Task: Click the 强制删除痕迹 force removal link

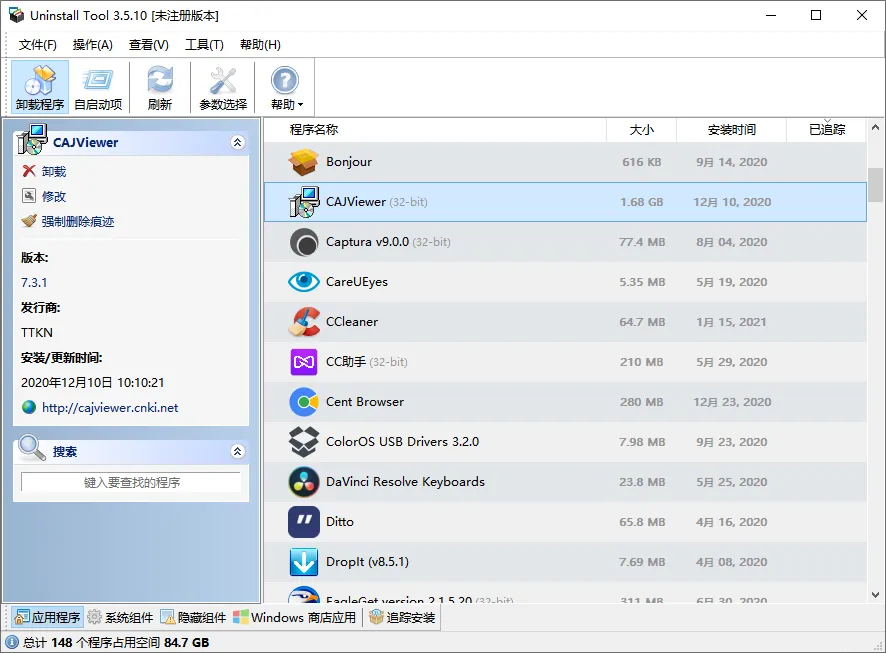Action: [78, 221]
